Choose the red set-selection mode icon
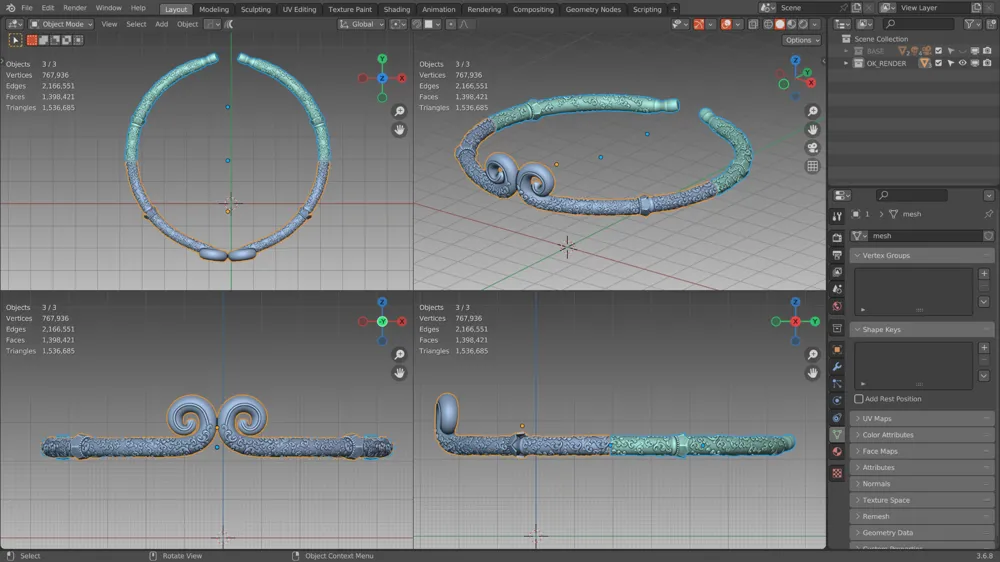1000x562 pixels. pyautogui.click(x=32, y=40)
